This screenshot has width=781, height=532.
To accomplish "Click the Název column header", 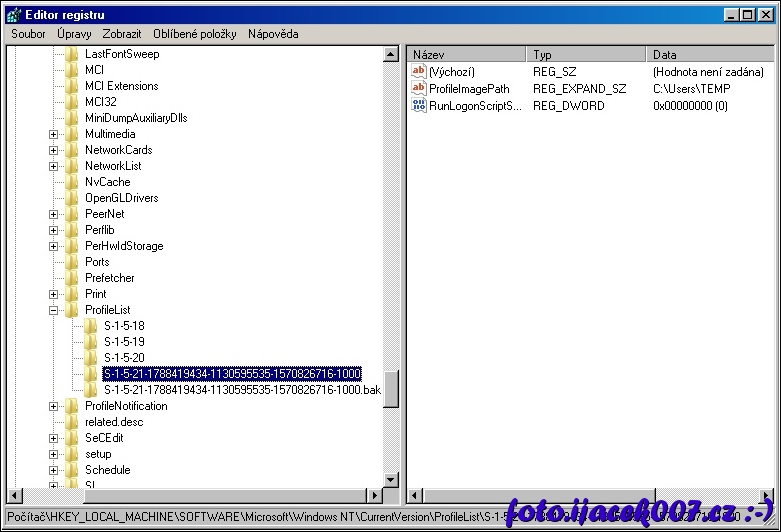I will pos(467,55).
